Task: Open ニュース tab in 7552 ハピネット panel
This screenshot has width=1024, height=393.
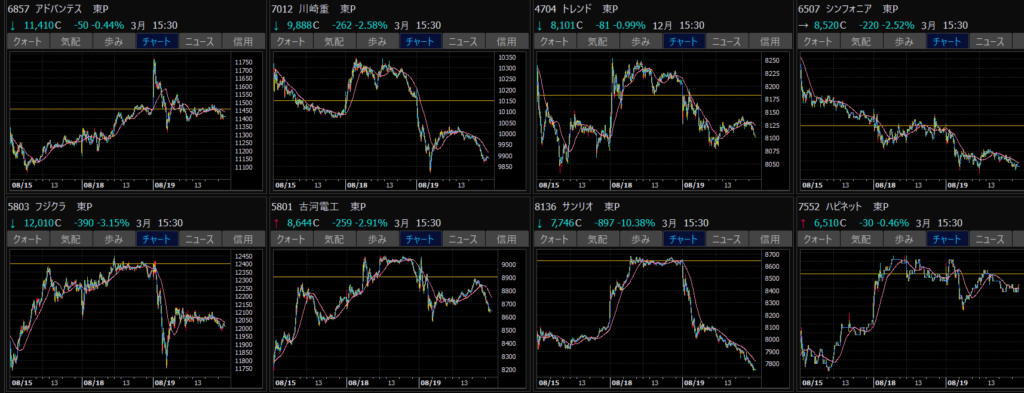Action: click(x=991, y=239)
